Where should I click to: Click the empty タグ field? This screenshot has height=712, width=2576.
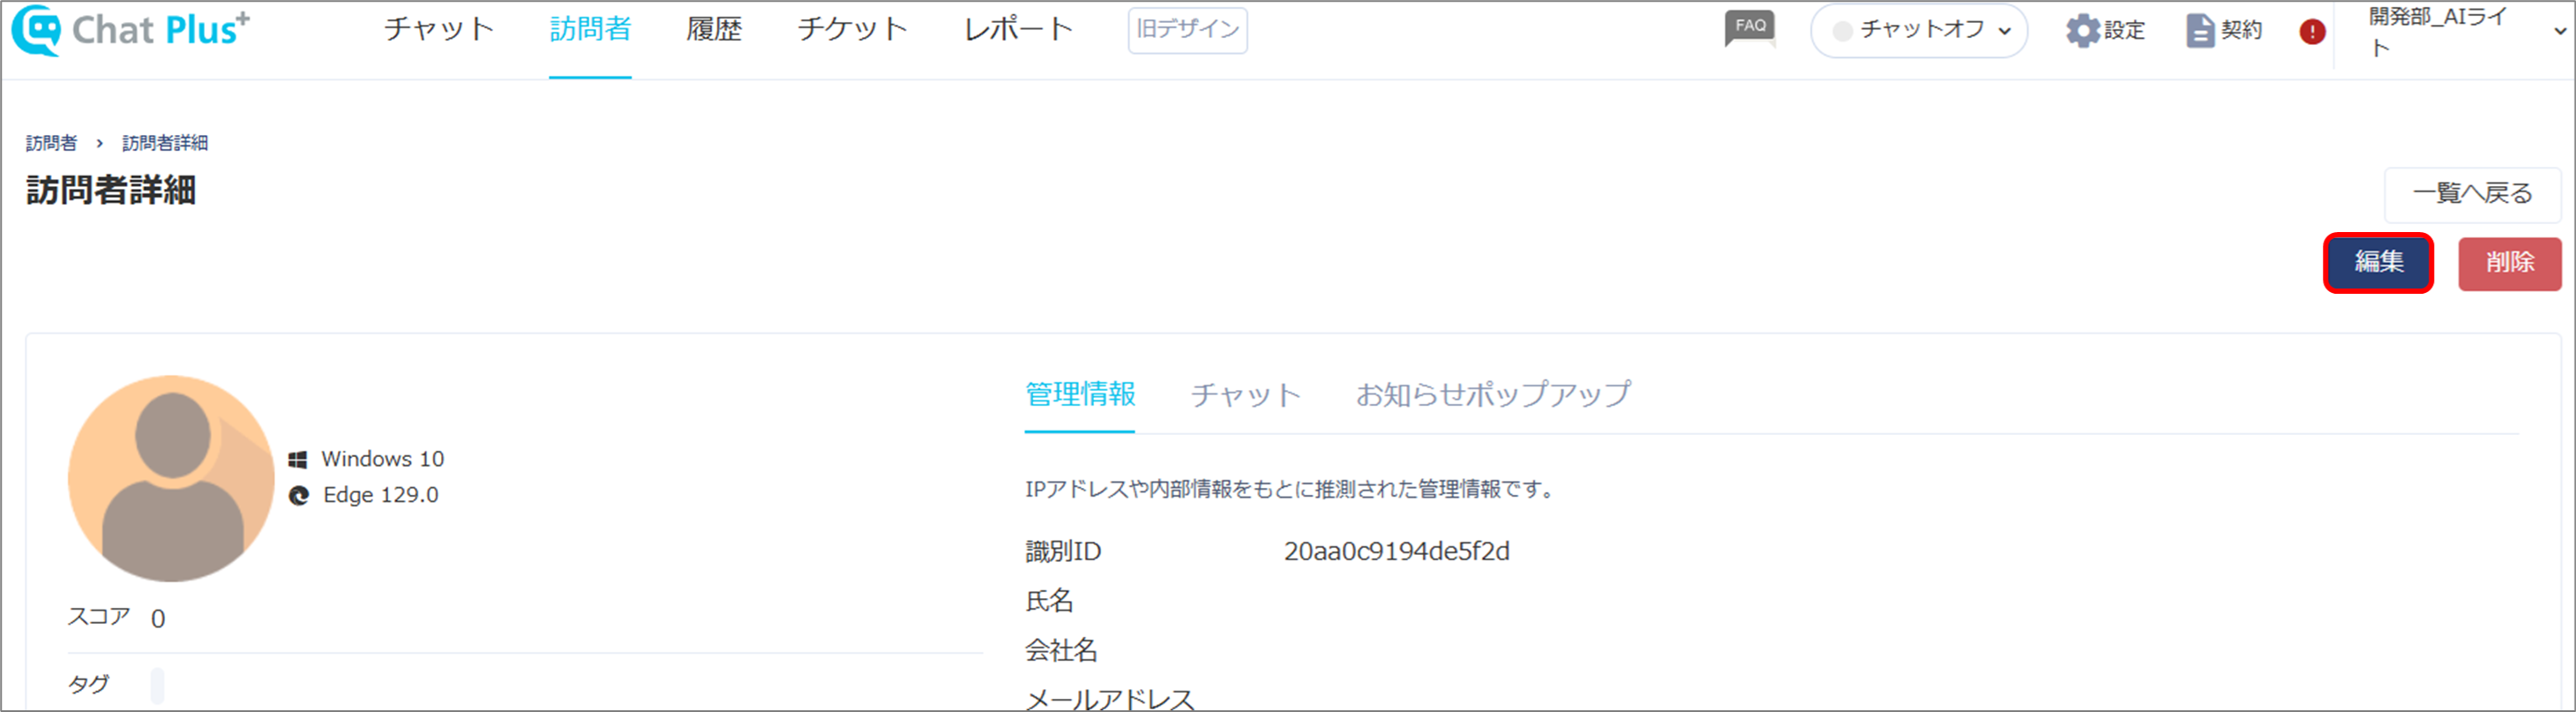(157, 686)
